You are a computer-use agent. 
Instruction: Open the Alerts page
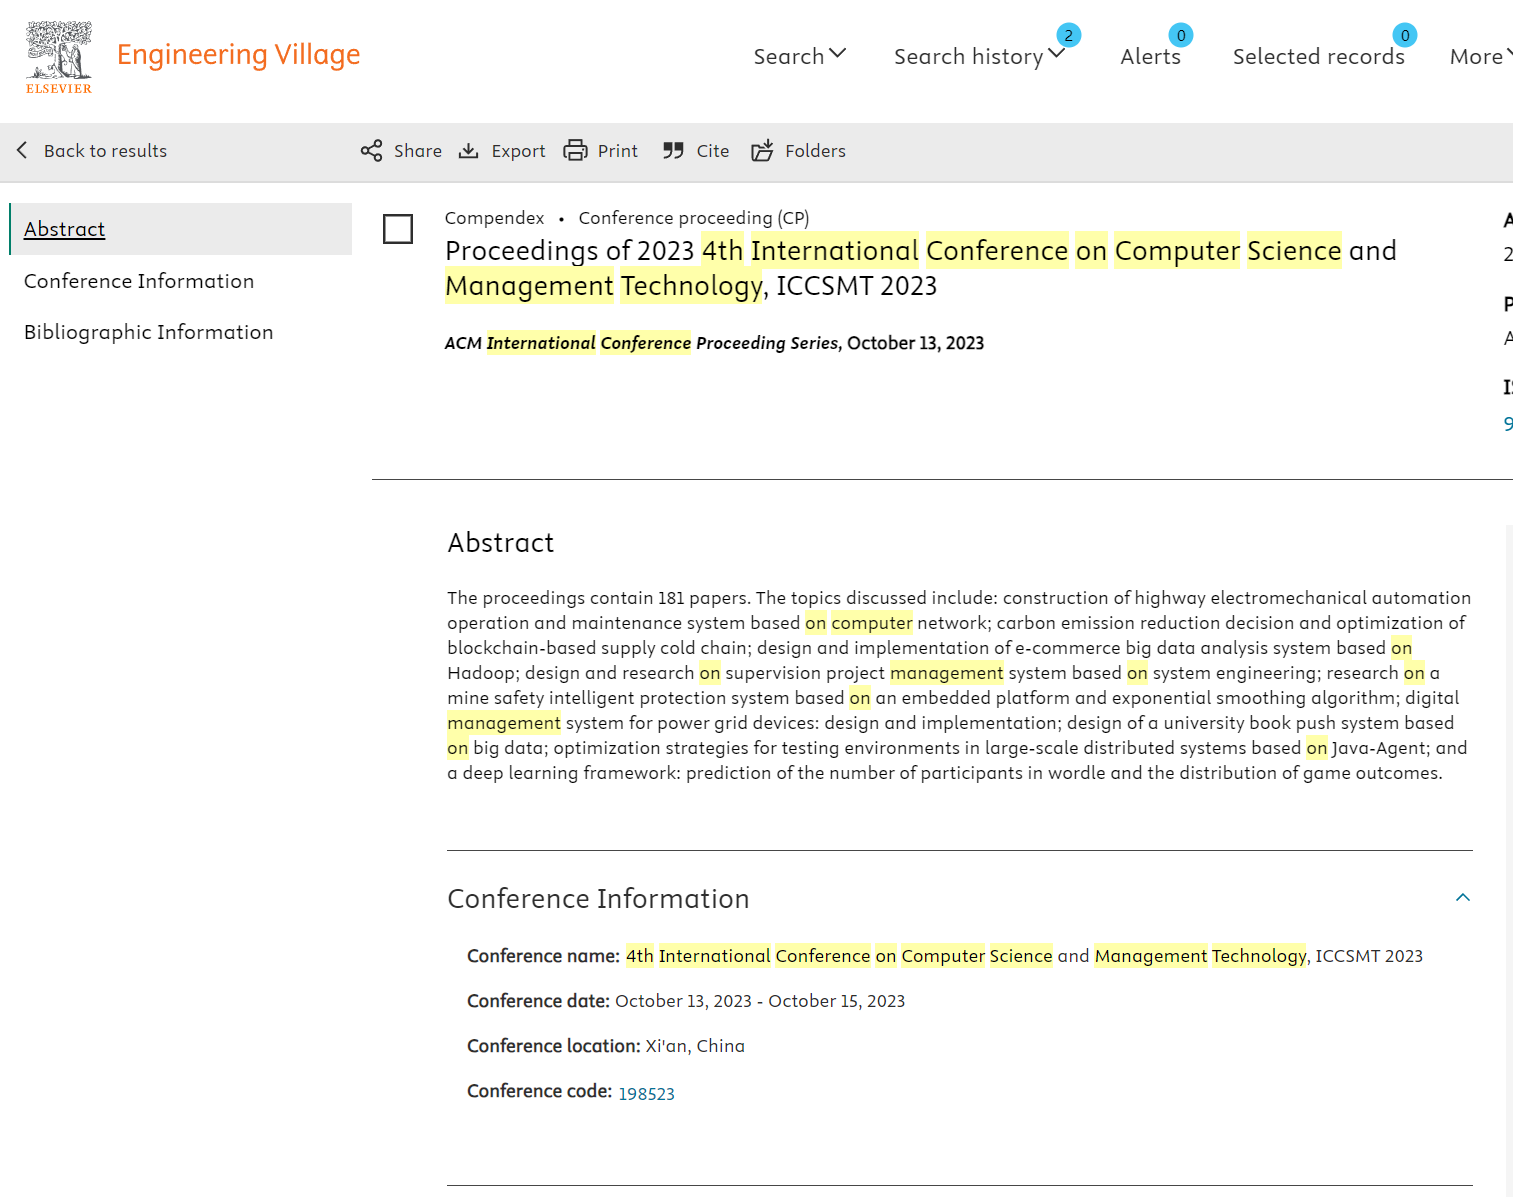pyautogui.click(x=1150, y=56)
